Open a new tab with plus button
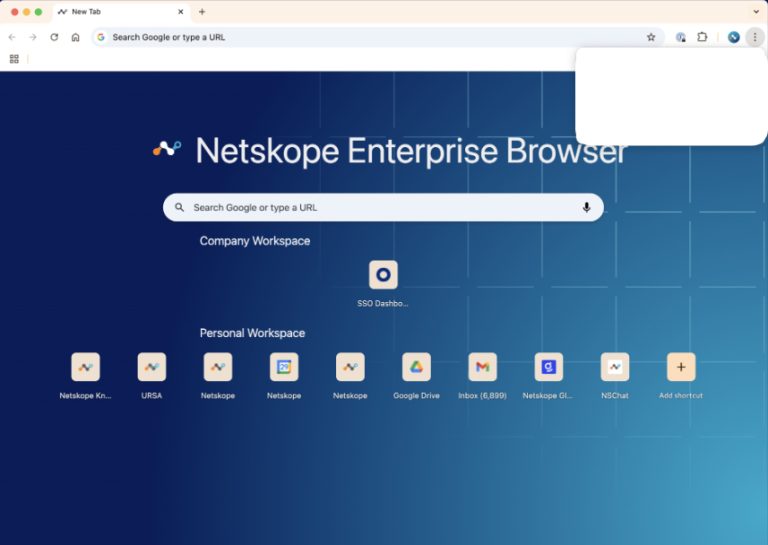 point(202,12)
